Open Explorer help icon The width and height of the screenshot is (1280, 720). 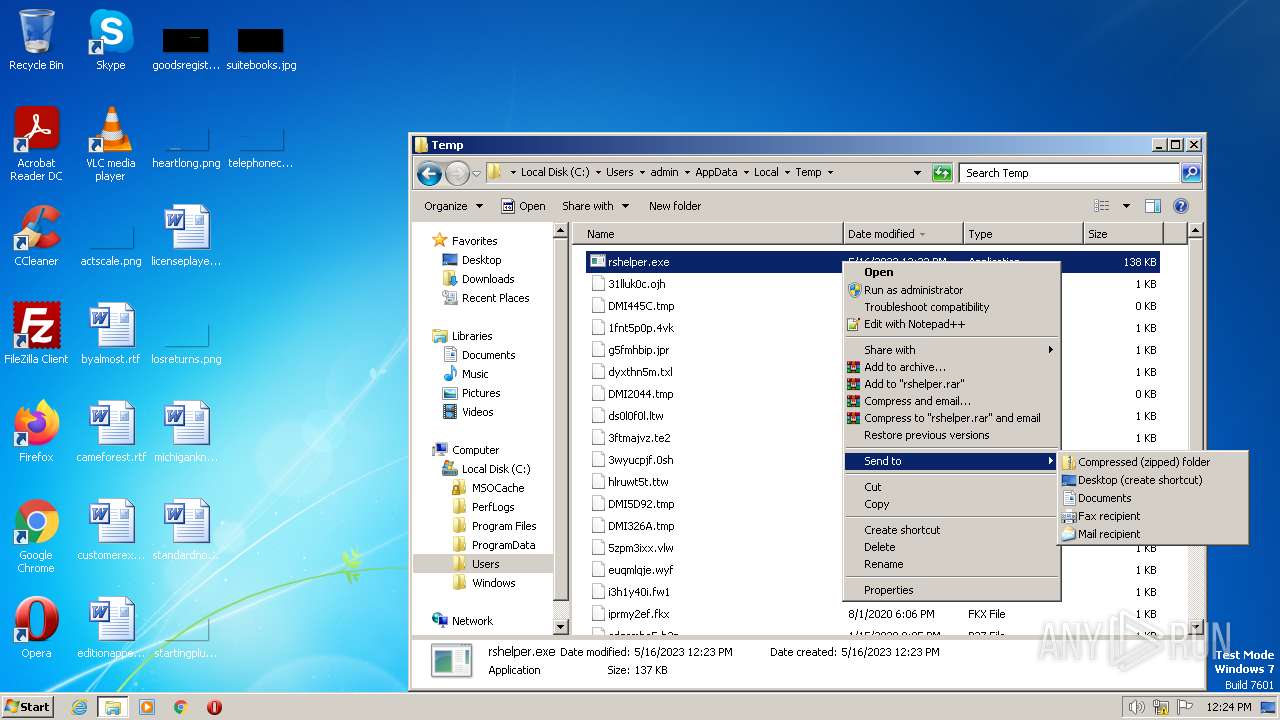point(1180,206)
